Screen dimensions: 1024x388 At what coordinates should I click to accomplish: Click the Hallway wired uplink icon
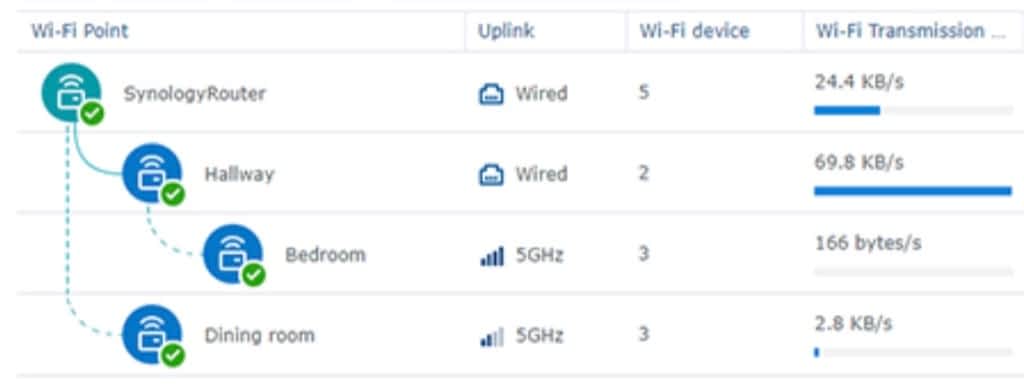coord(491,175)
